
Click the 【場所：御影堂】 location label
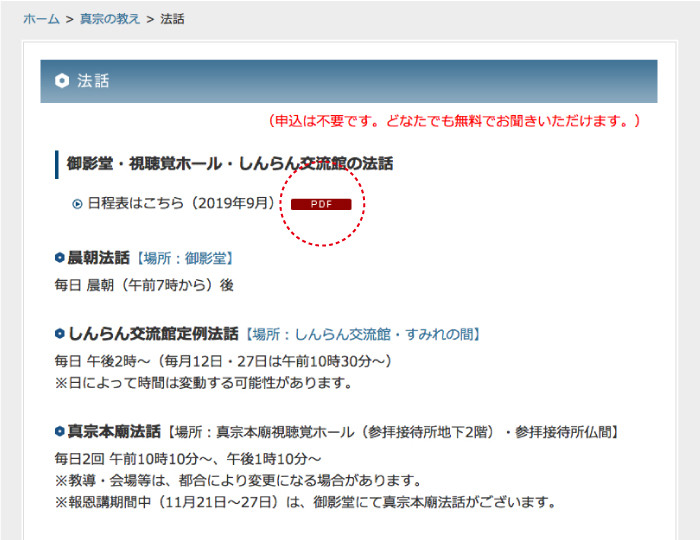183,259
